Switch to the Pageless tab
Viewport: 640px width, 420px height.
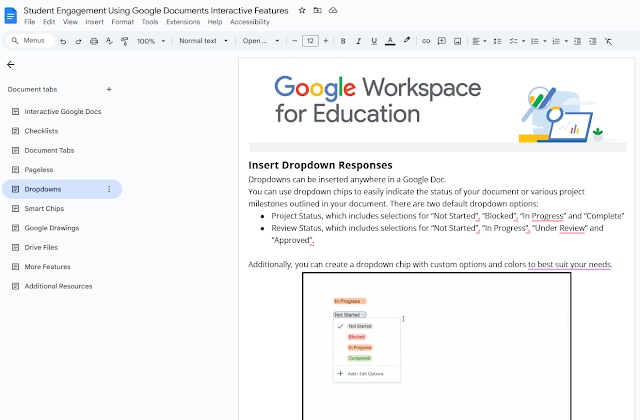pyautogui.click(x=62, y=170)
